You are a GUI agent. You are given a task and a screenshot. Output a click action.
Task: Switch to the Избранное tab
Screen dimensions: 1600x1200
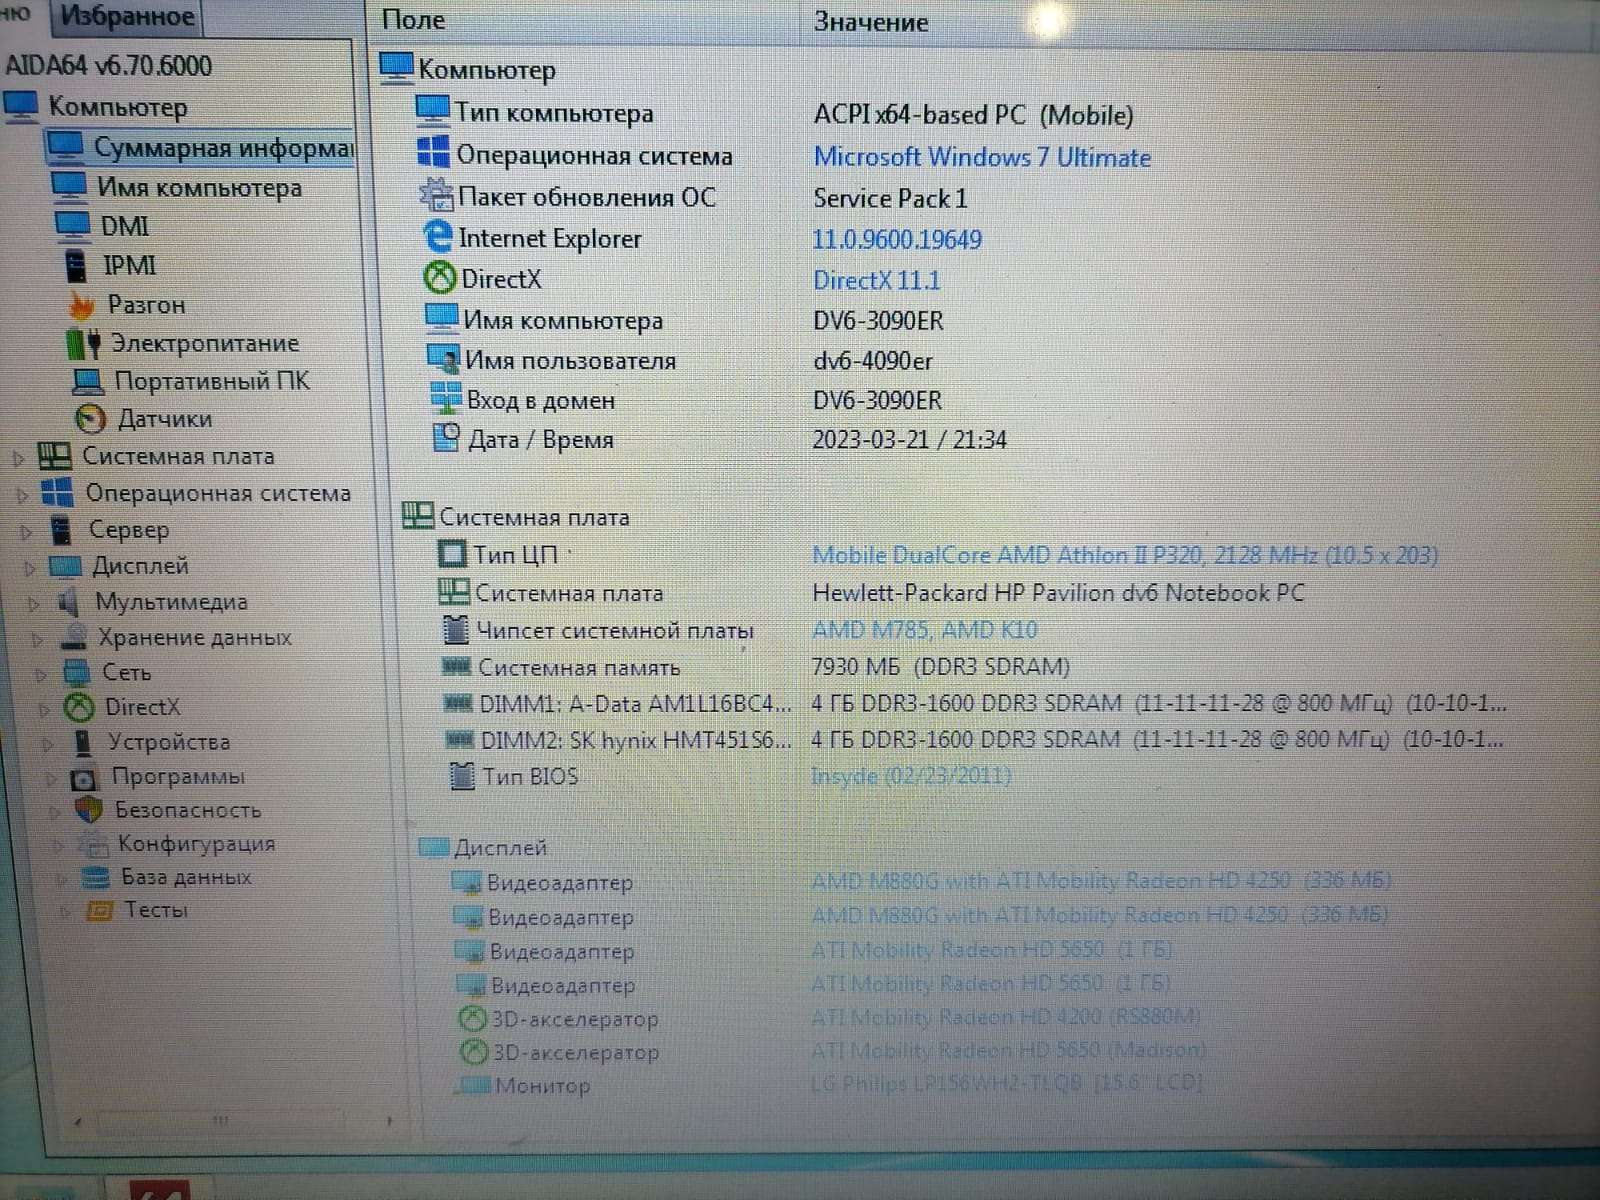click(126, 17)
